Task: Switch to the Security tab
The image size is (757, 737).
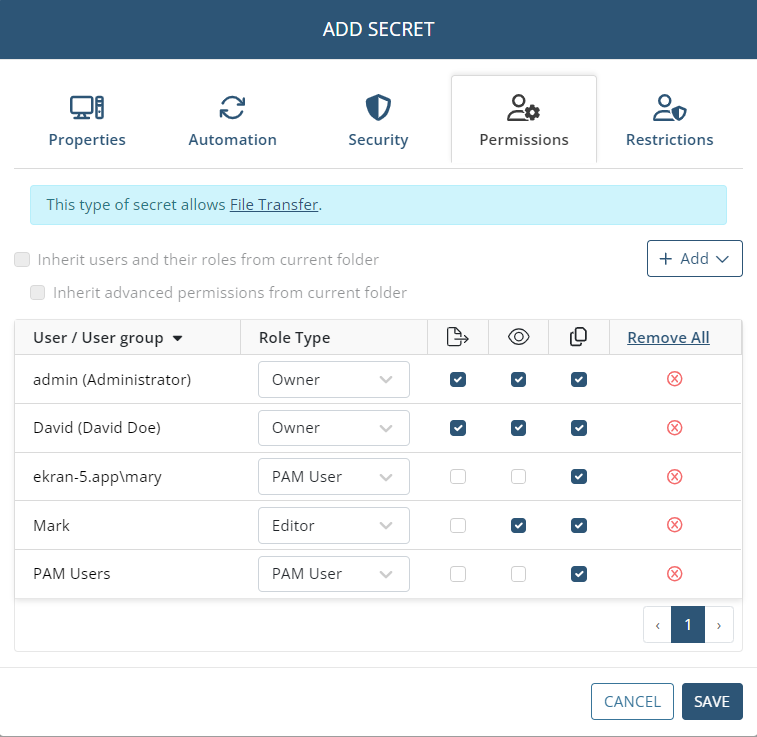Action: click(x=378, y=122)
